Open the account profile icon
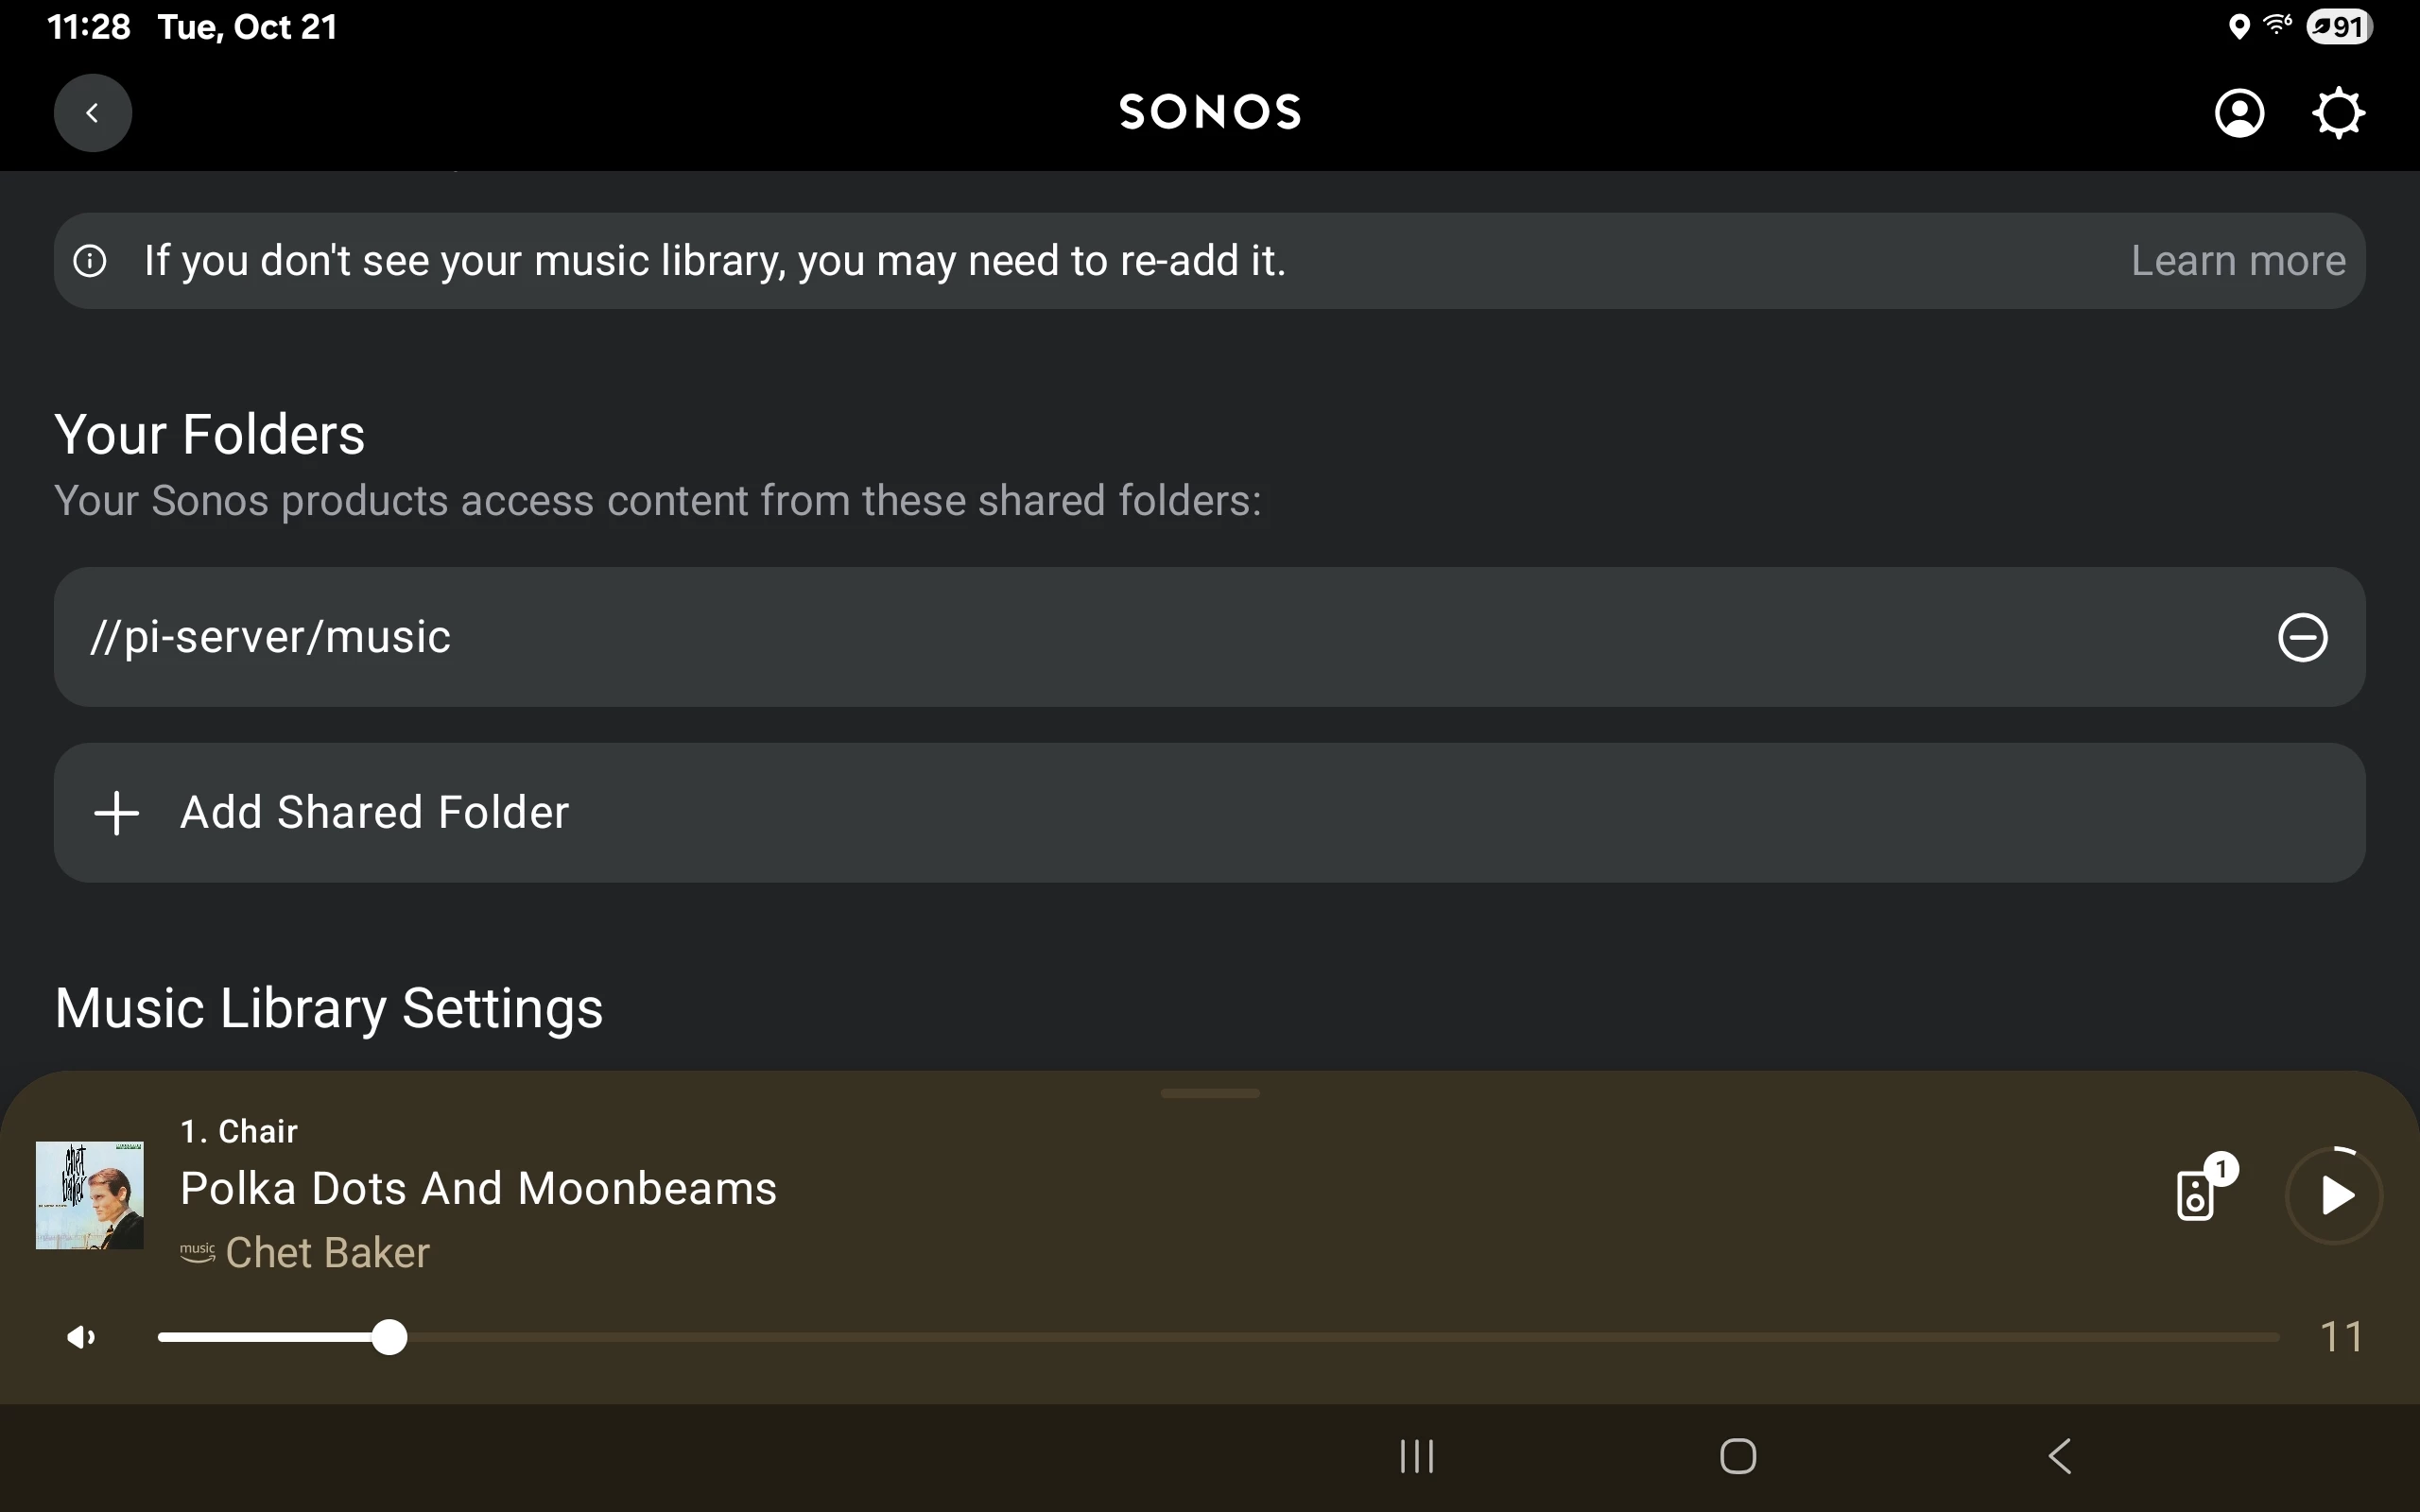 2239,113
